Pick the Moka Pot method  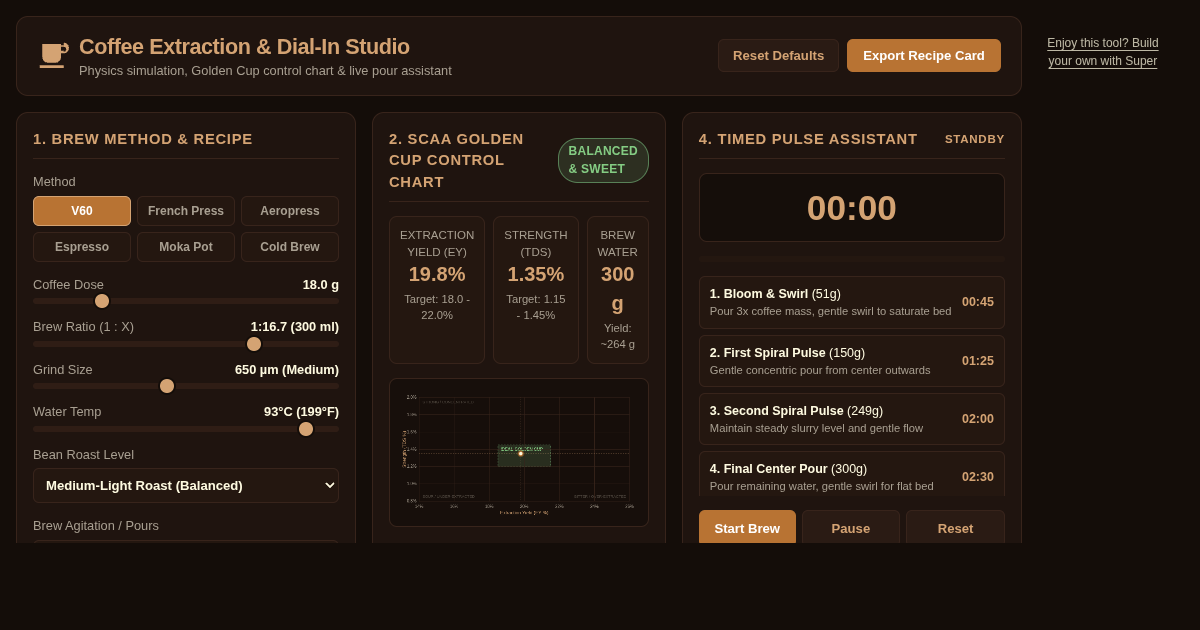186,247
